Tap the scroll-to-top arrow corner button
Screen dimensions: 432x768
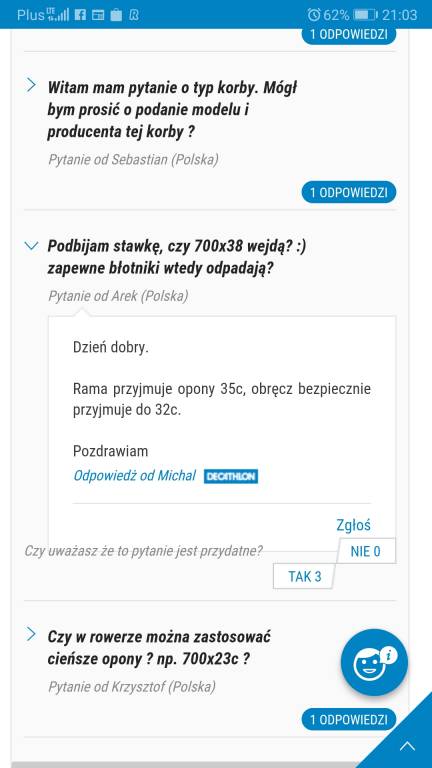coord(408,746)
